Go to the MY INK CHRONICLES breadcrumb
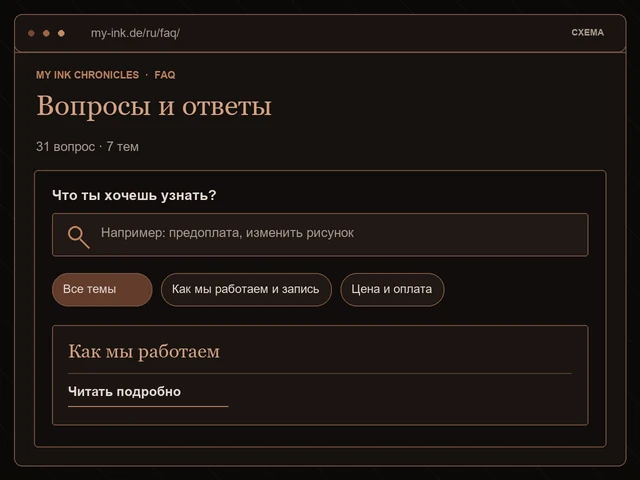640x480 pixels. (x=87, y=75)
